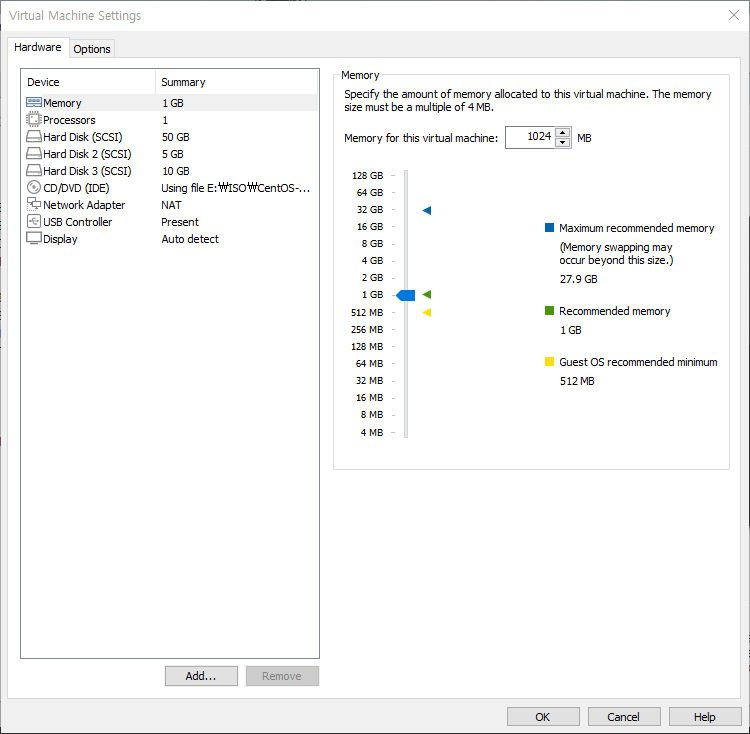This screenshot has width=750, height=734.
Task: Select the Processors row
Action: pos(171,120)
